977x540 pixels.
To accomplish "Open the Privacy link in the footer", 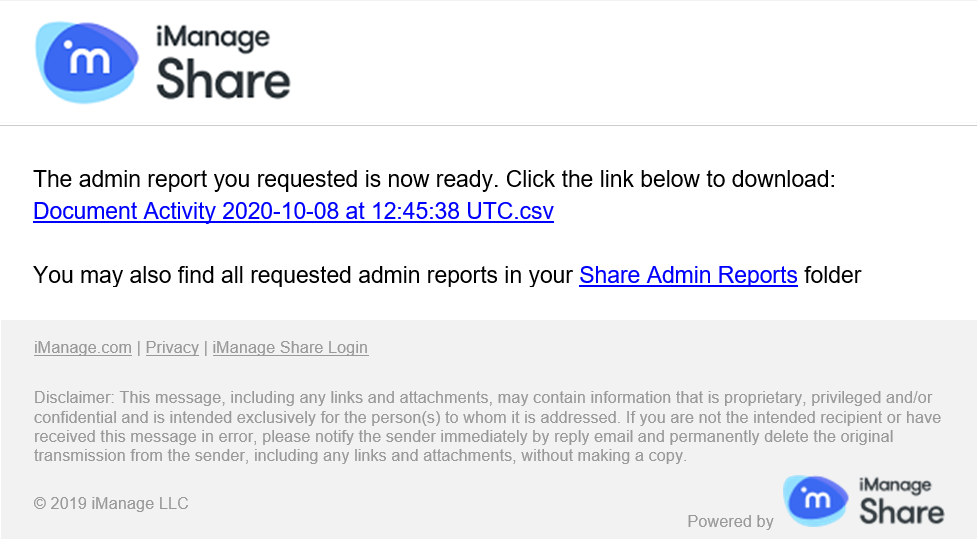I will [172, 348].
